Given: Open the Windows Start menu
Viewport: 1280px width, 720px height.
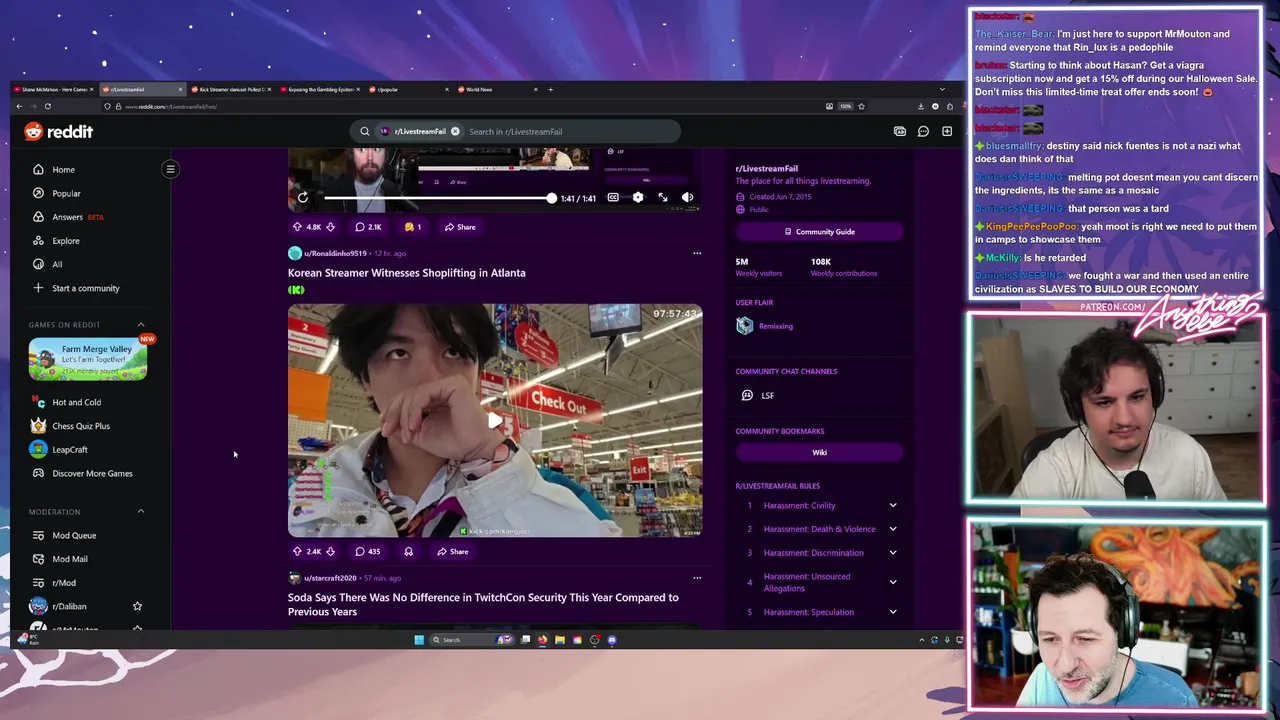Looking at the screenshot, I should tap(419, 640).
